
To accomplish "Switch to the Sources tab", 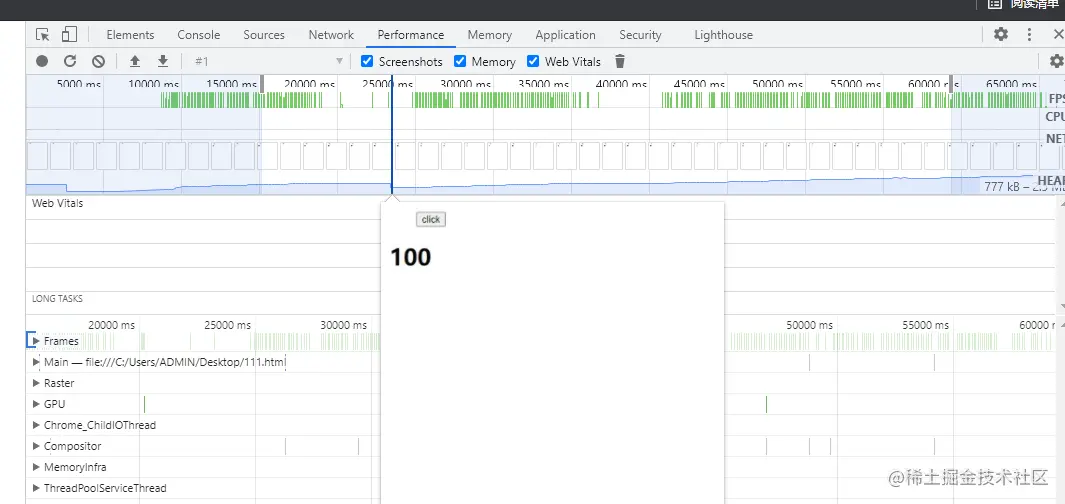I will (264, 35).
